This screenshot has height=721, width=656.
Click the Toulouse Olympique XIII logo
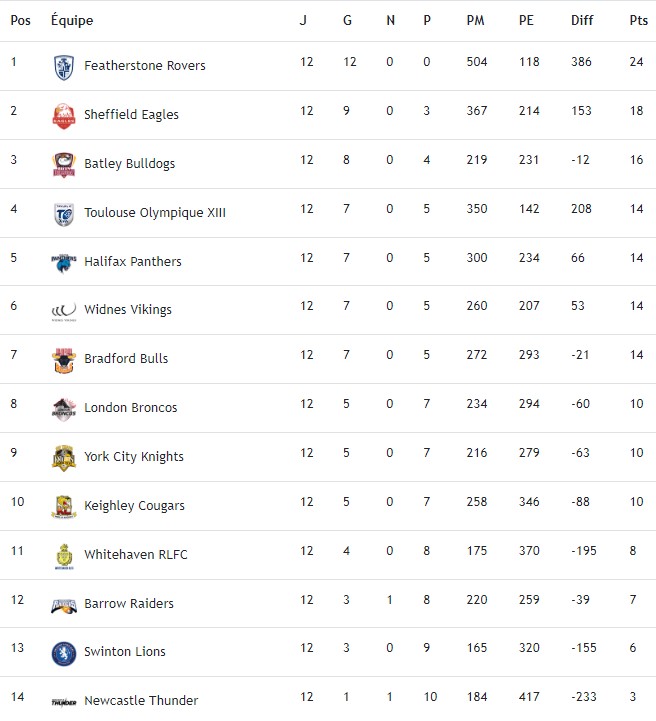click(64, 214)
